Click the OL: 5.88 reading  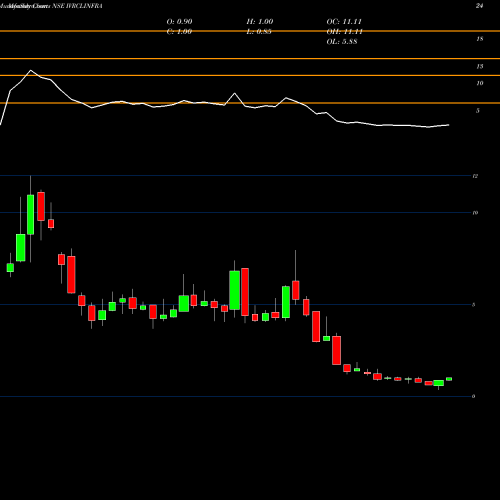342,42
